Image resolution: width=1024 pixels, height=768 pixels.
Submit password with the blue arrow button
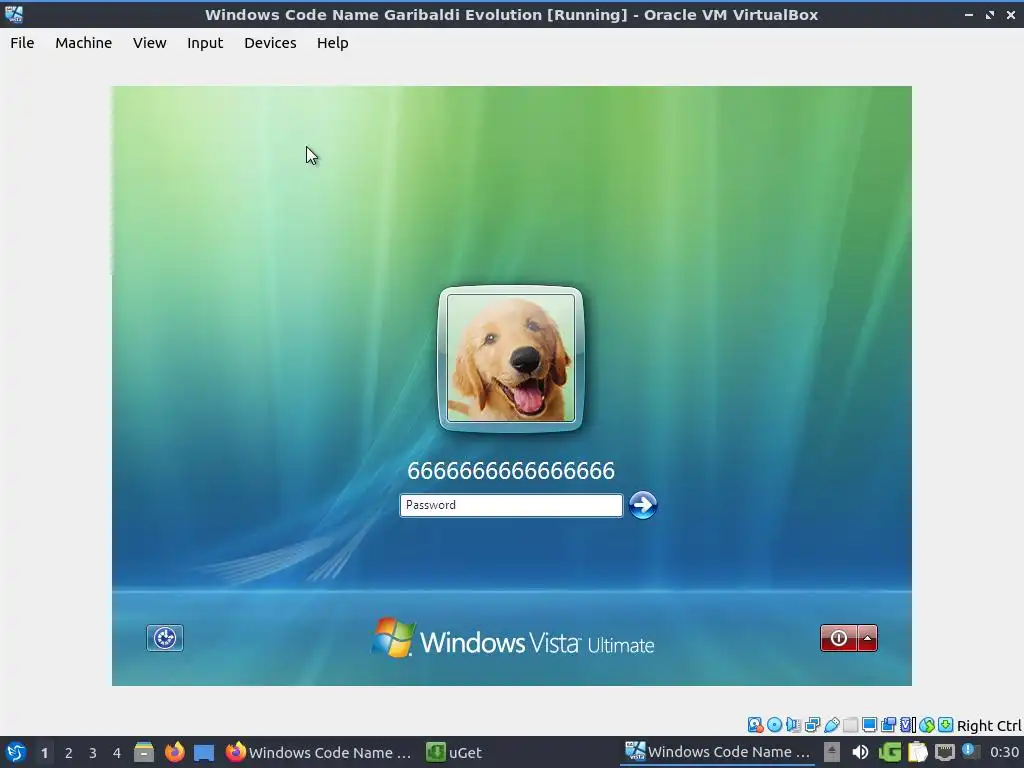pos(643,505)
